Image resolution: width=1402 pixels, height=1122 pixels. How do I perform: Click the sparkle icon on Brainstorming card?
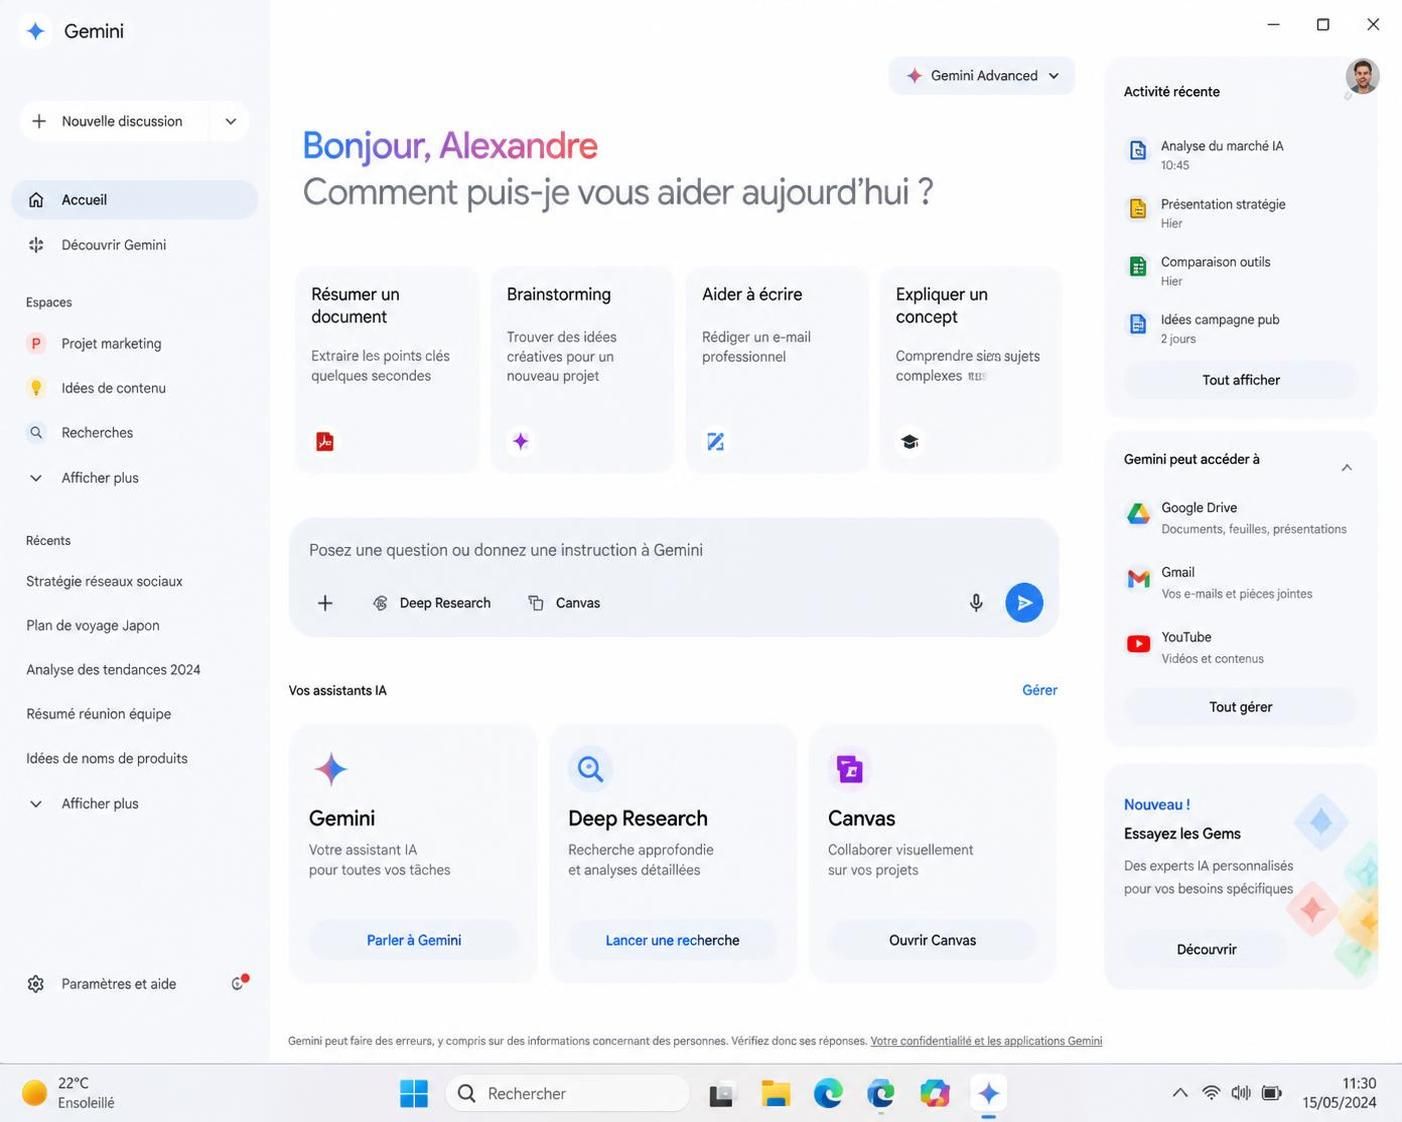click(x=521, y=441)
